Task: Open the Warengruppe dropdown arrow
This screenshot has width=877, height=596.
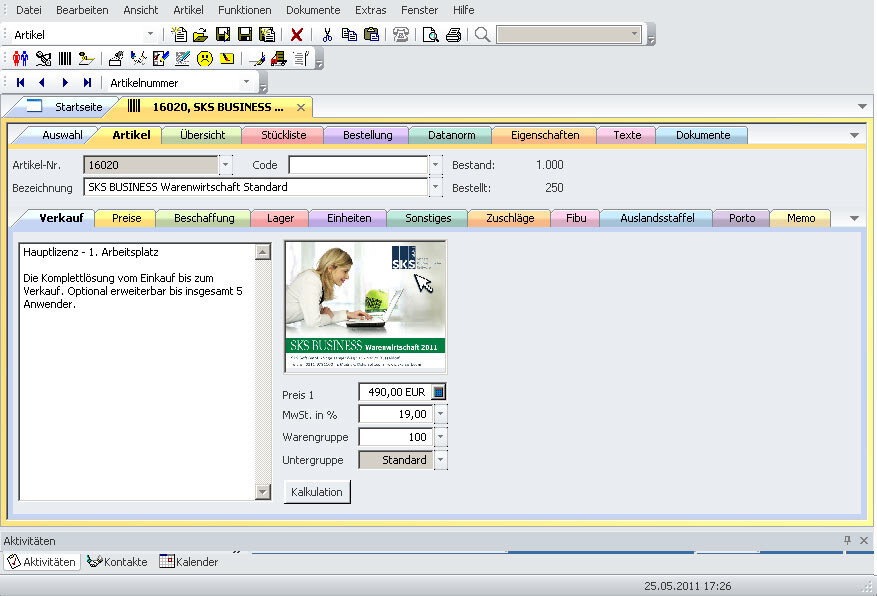Action: (441, 437)
